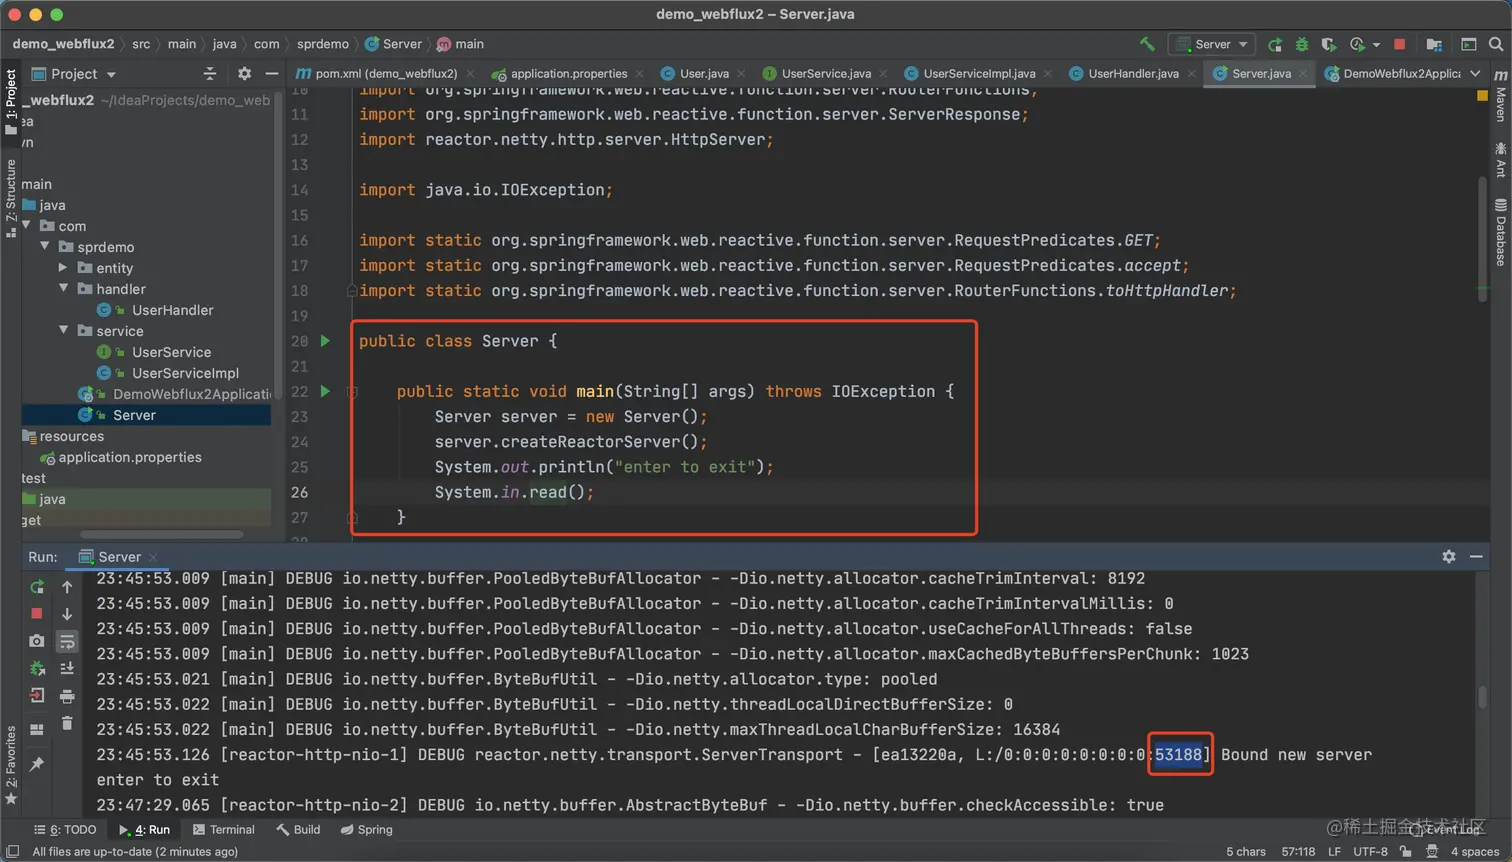Open the Run panel layout icon
1512x862 pixels.
37,730
